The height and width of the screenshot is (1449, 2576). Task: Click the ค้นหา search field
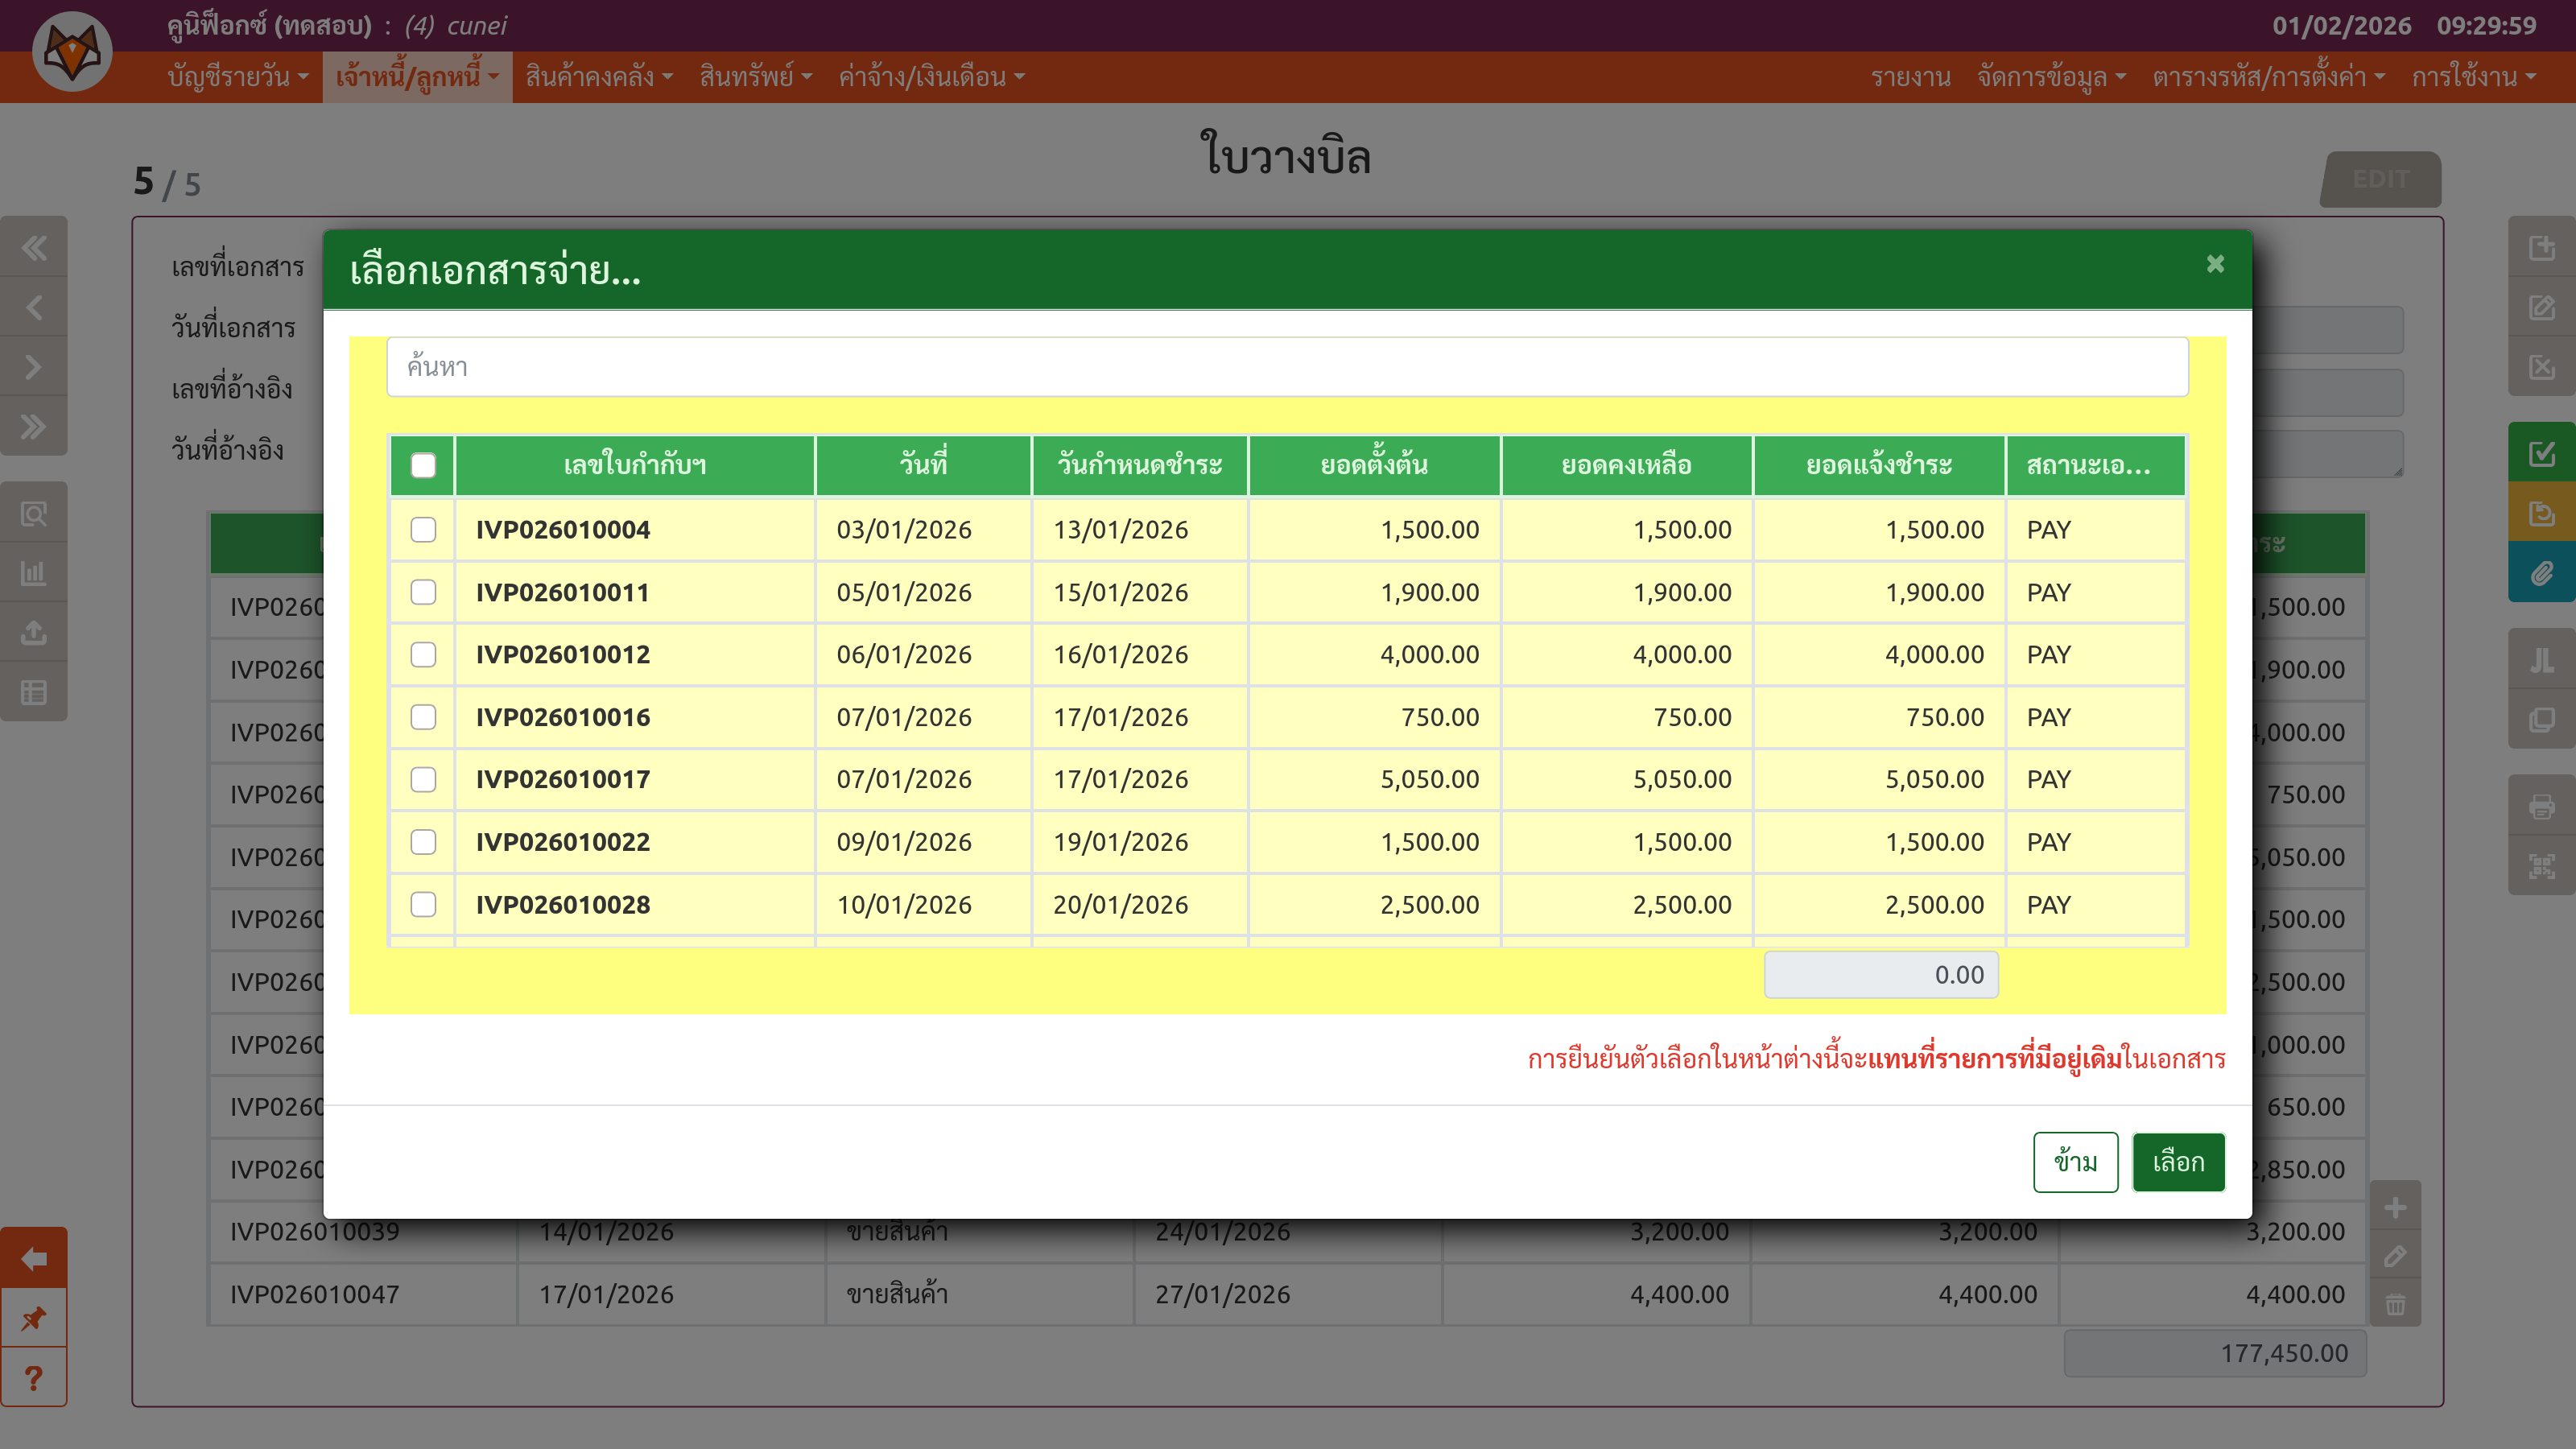coord(1287,367)
